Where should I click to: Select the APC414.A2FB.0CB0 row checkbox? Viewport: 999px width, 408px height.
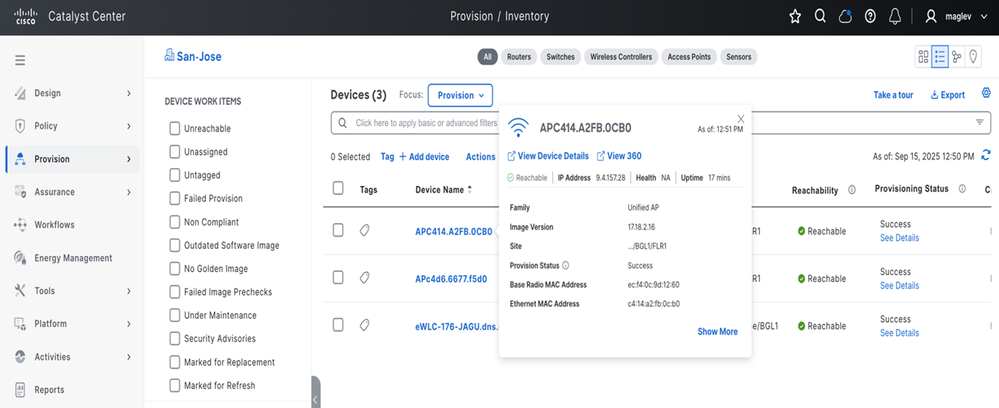[x=338, y=230]
